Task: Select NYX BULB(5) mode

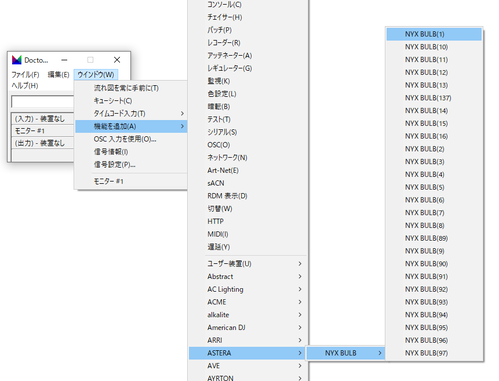Action: coord(434,187)
